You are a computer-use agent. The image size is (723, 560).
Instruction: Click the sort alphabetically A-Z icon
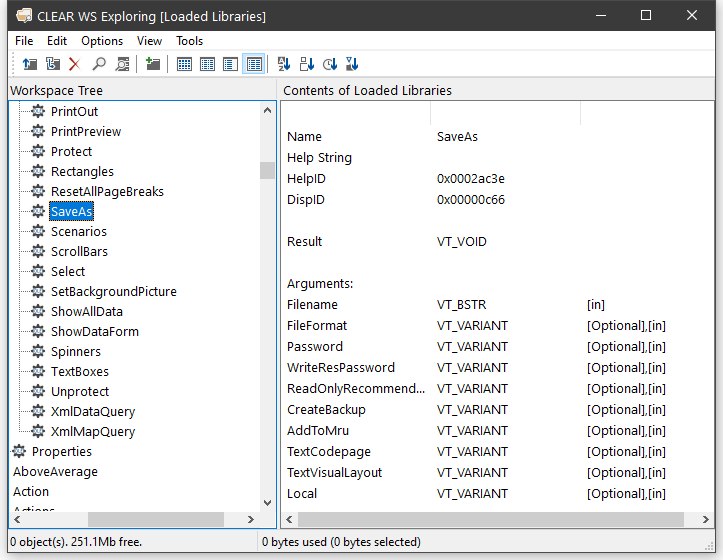click(283, 64)
